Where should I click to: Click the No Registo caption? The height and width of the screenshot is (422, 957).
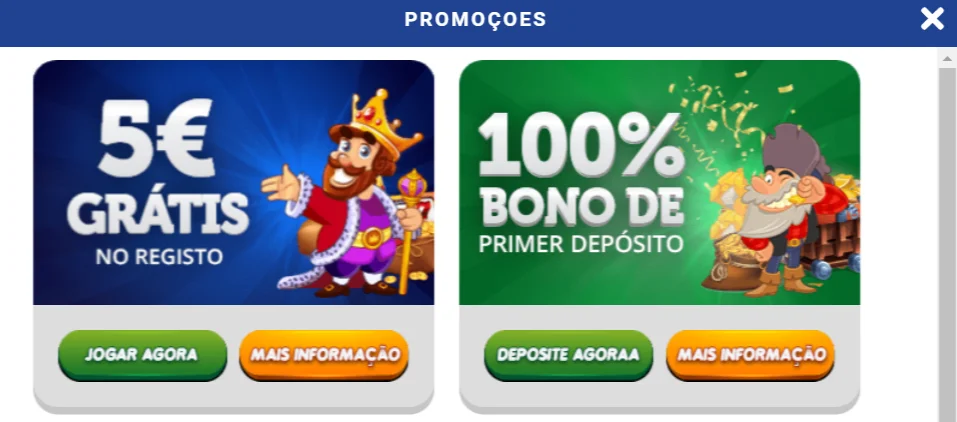pyautogui.click(x=159, y=256)
